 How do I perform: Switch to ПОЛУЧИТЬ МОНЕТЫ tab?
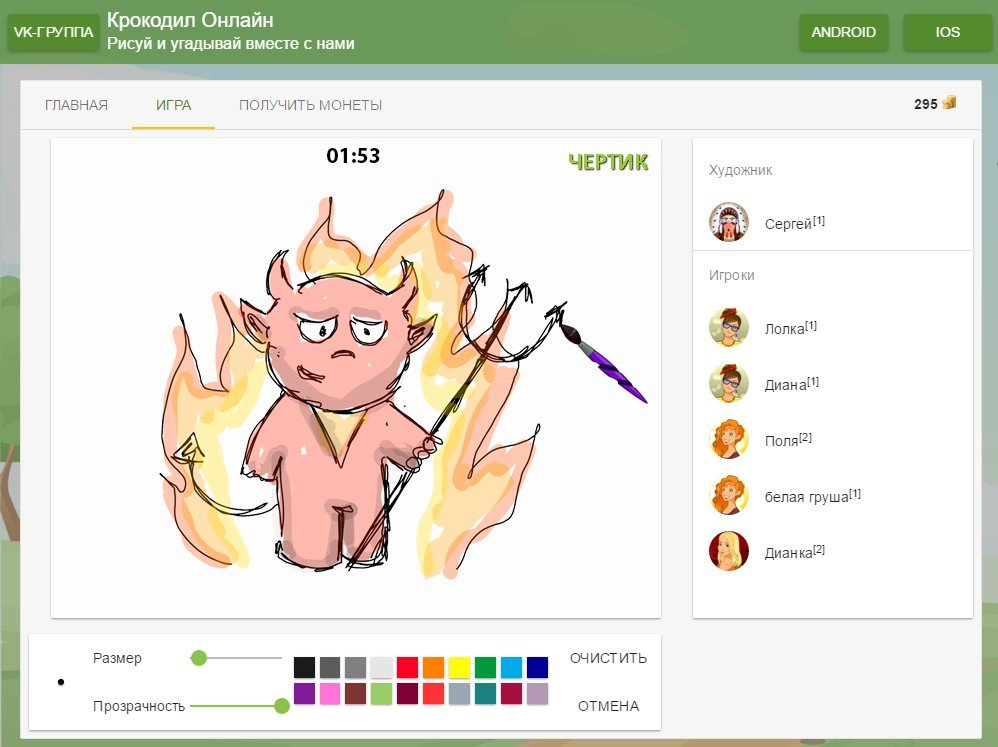[x=310, y=105]
